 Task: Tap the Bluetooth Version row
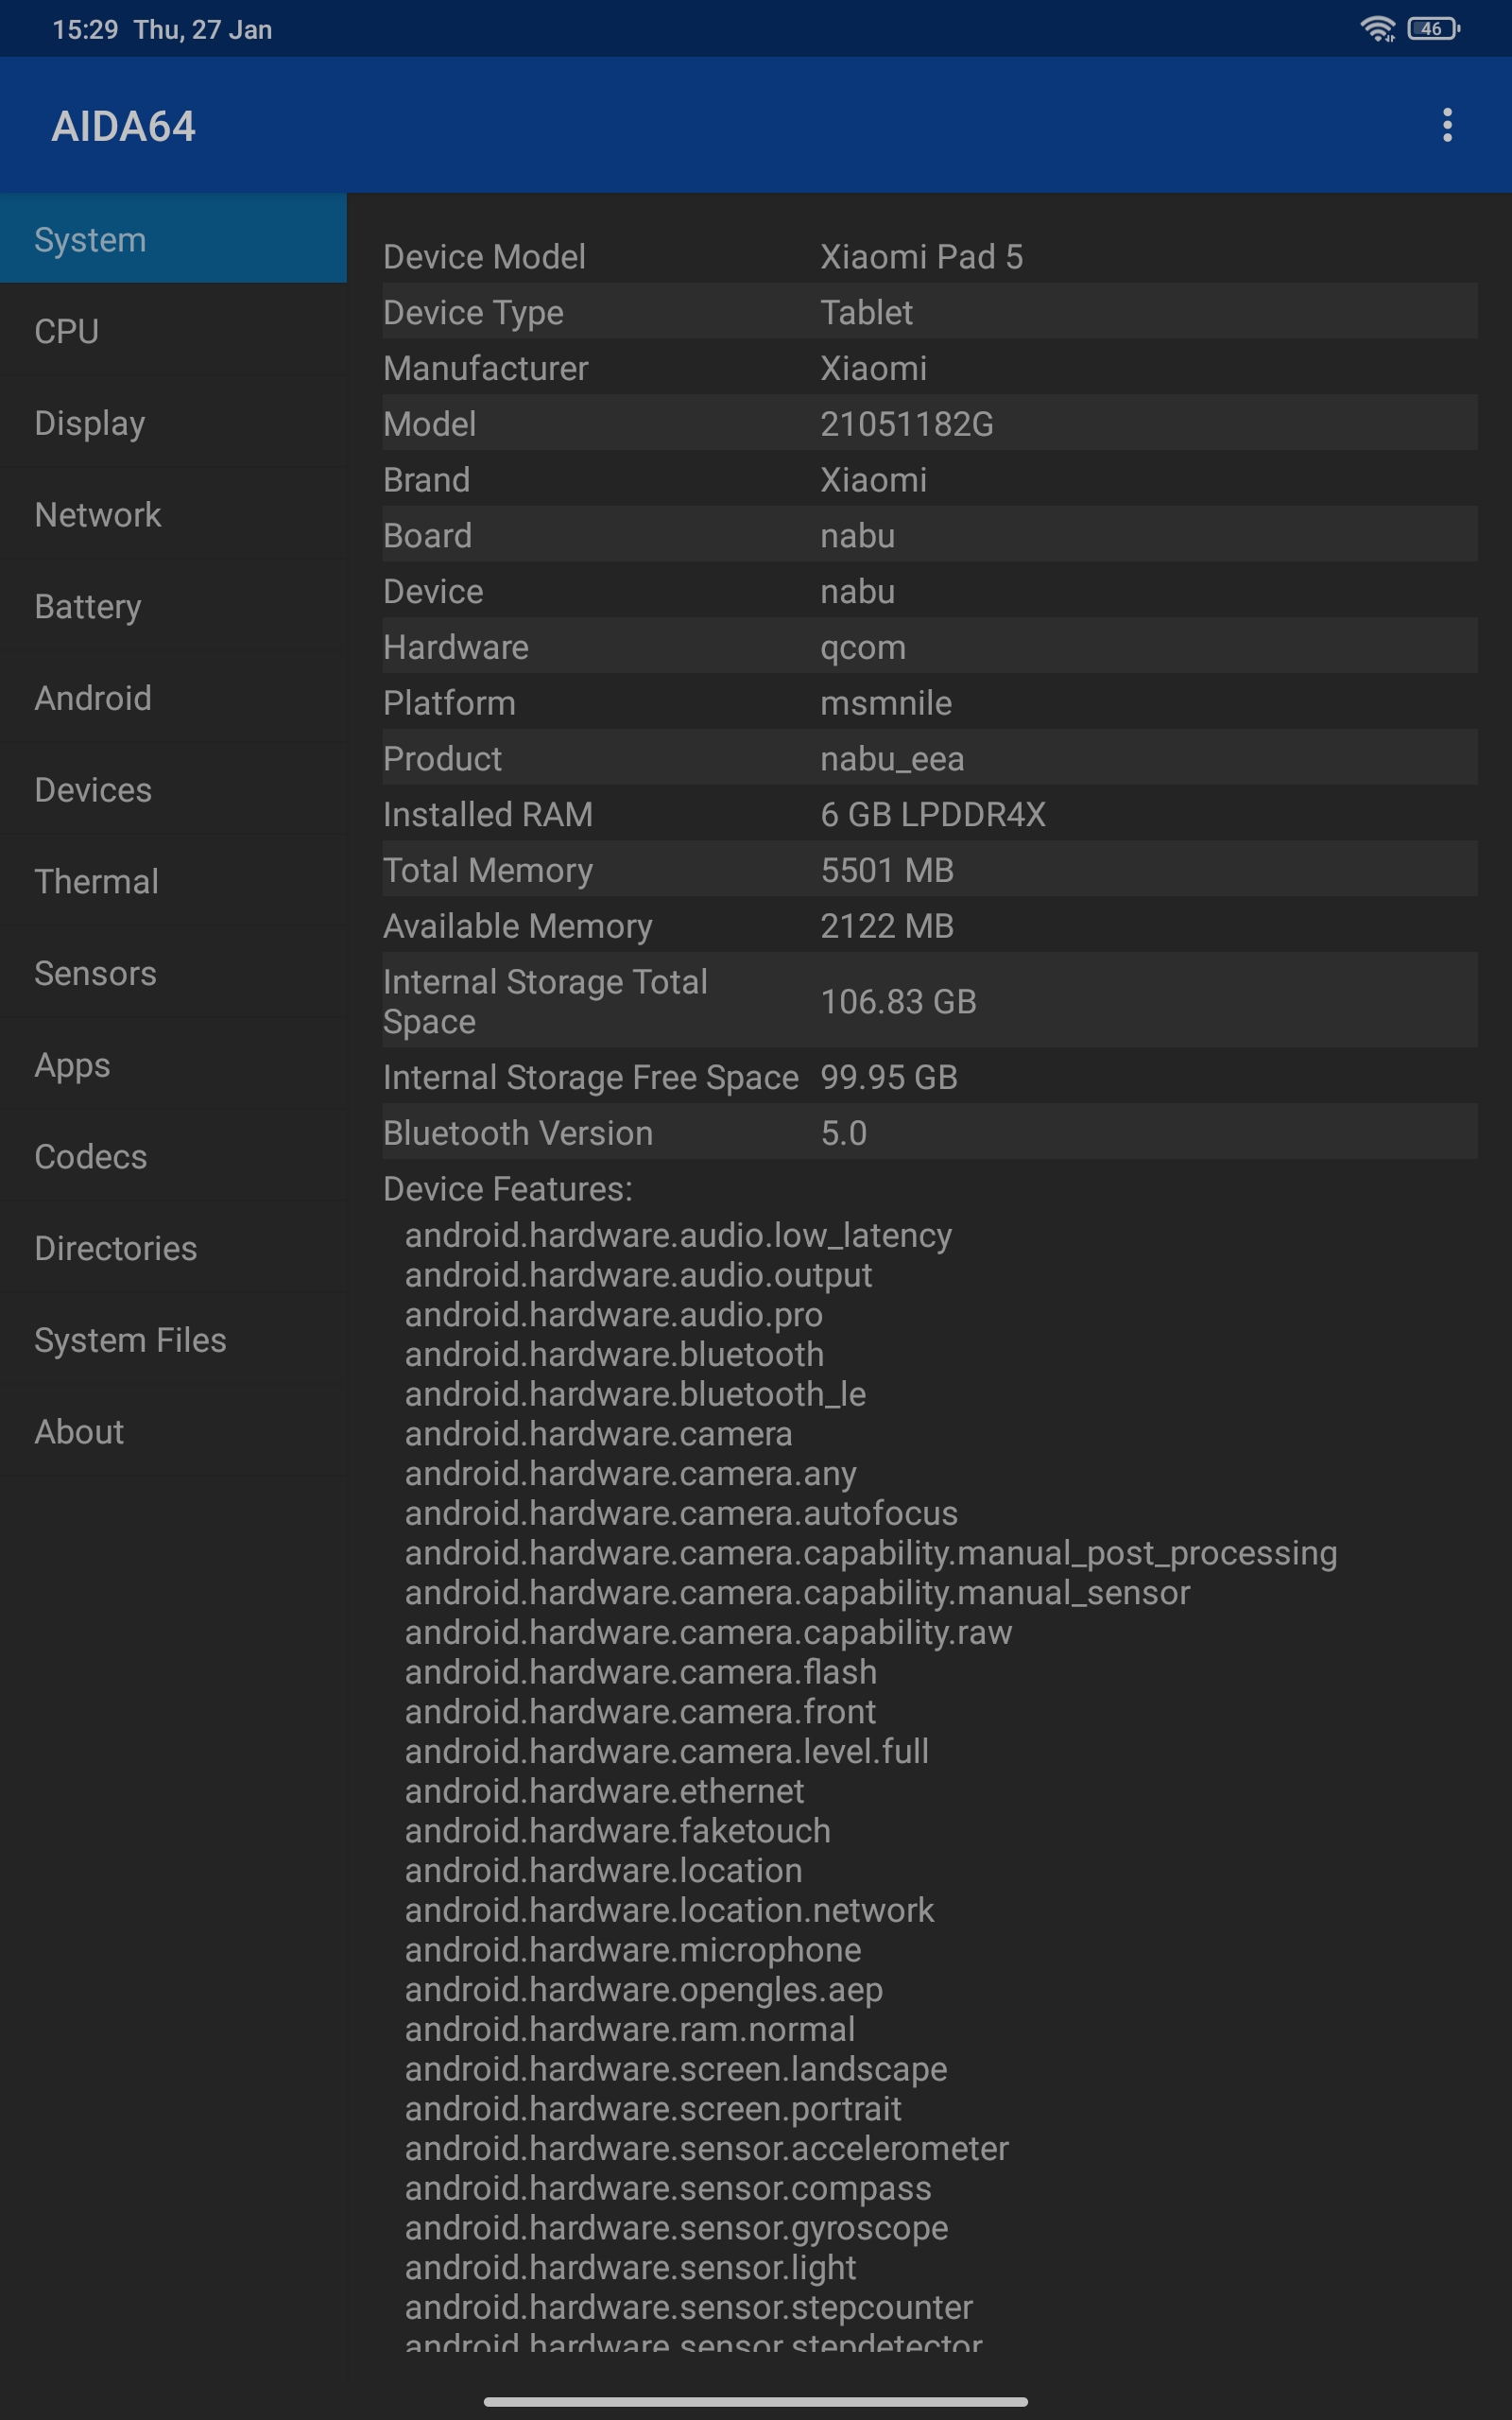pyautogui.click(x=930, y=1132)
